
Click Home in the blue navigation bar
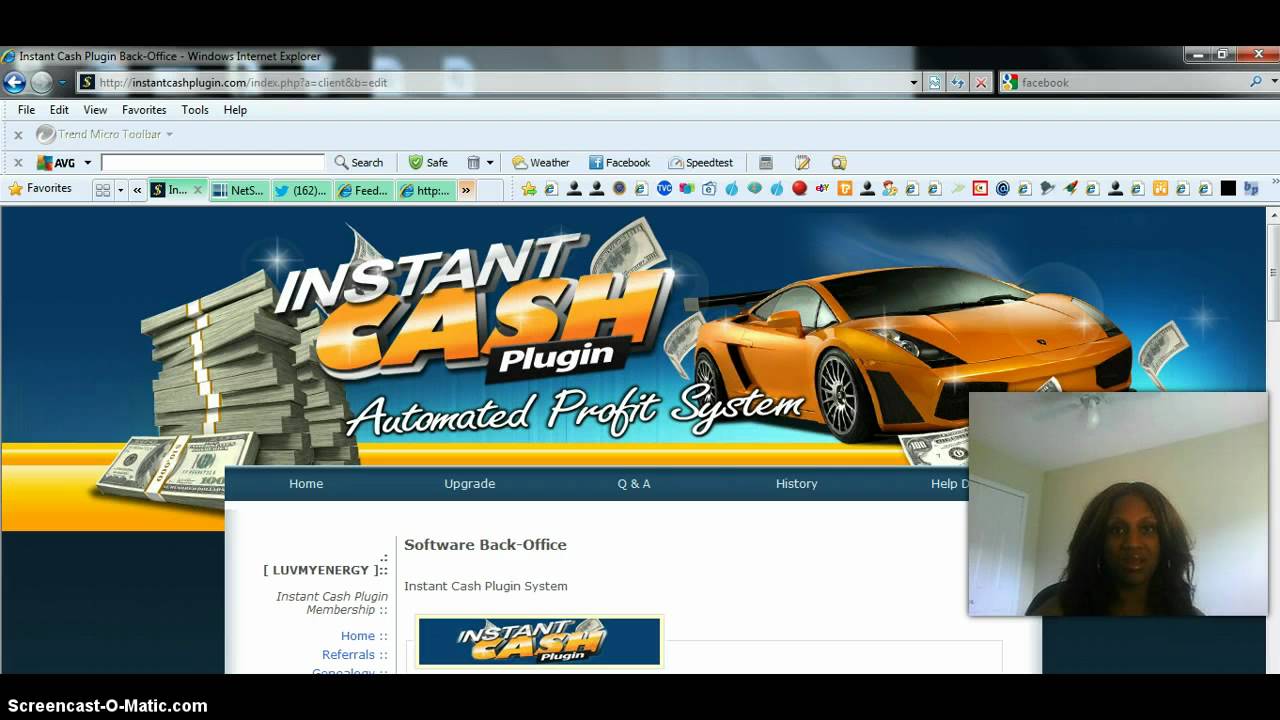click(x=306, y=484)
